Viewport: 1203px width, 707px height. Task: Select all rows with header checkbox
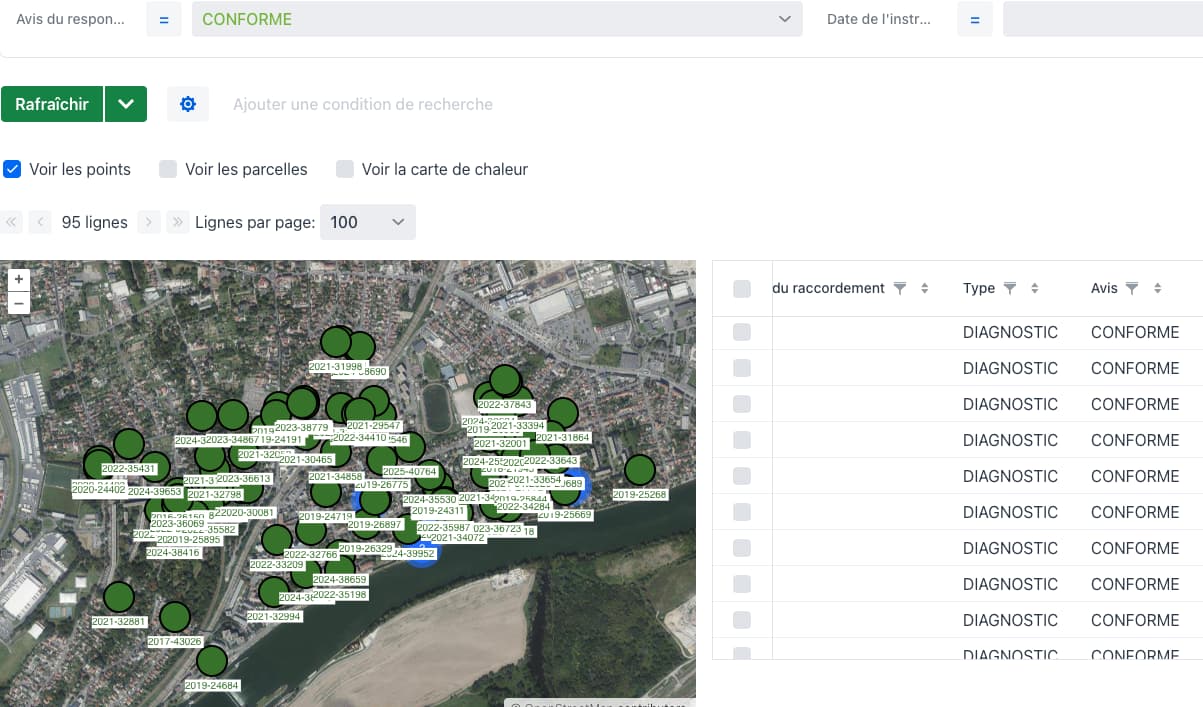click(742, 289)
